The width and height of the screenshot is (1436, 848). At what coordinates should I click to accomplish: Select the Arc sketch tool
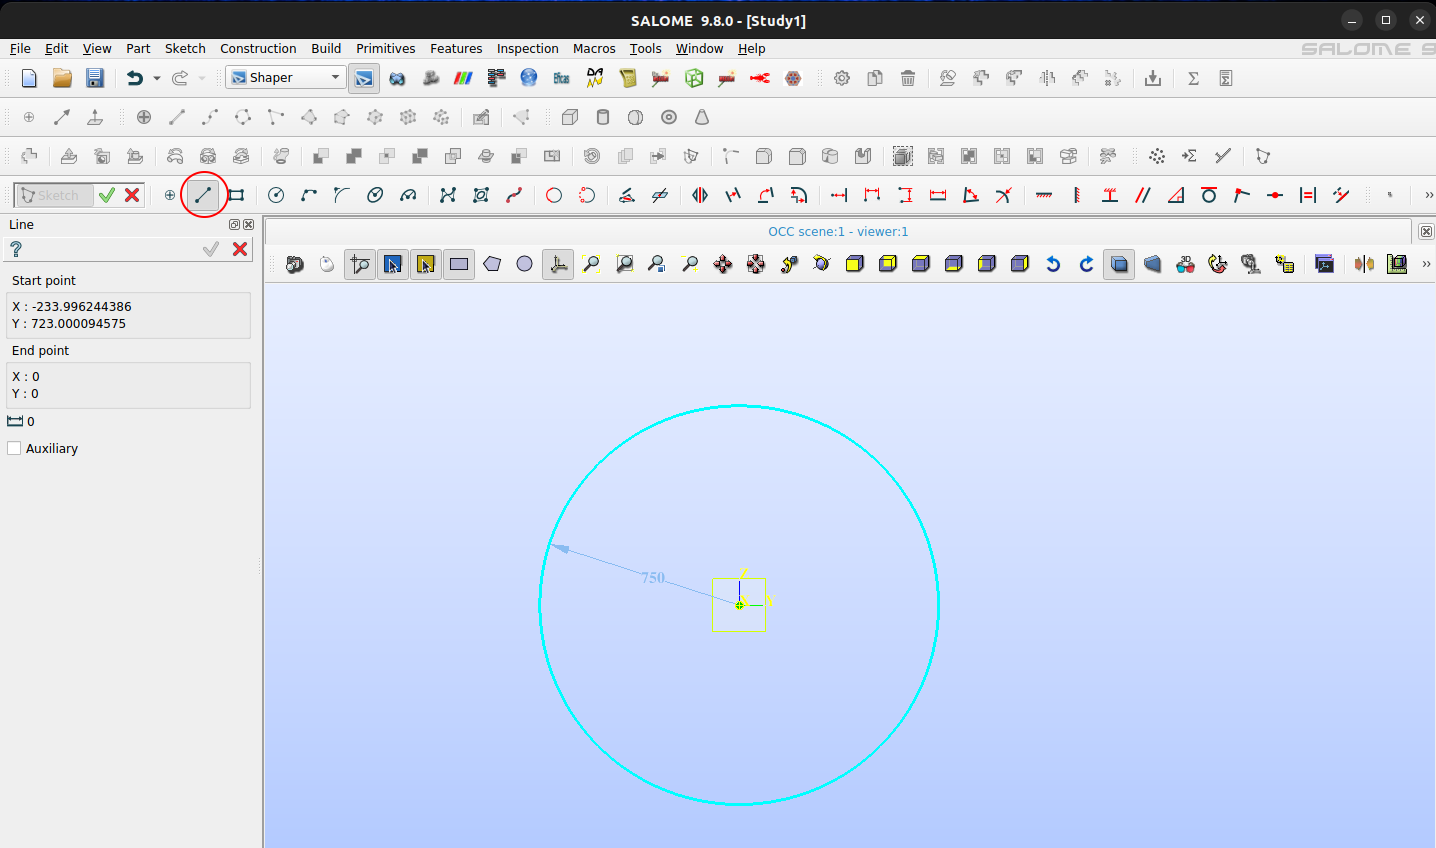[x=309, y=195]
